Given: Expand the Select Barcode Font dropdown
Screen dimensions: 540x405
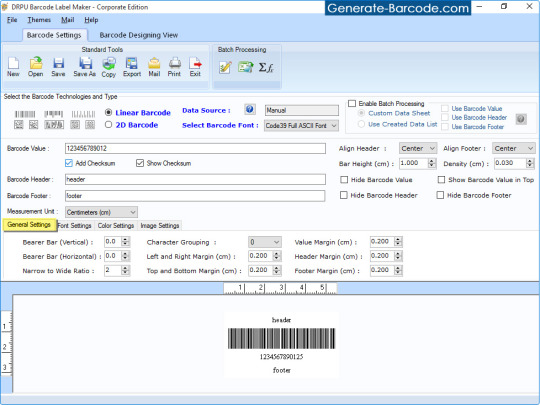Looking at the screenshot, I should pyautogui.click(x=301, y=126).
